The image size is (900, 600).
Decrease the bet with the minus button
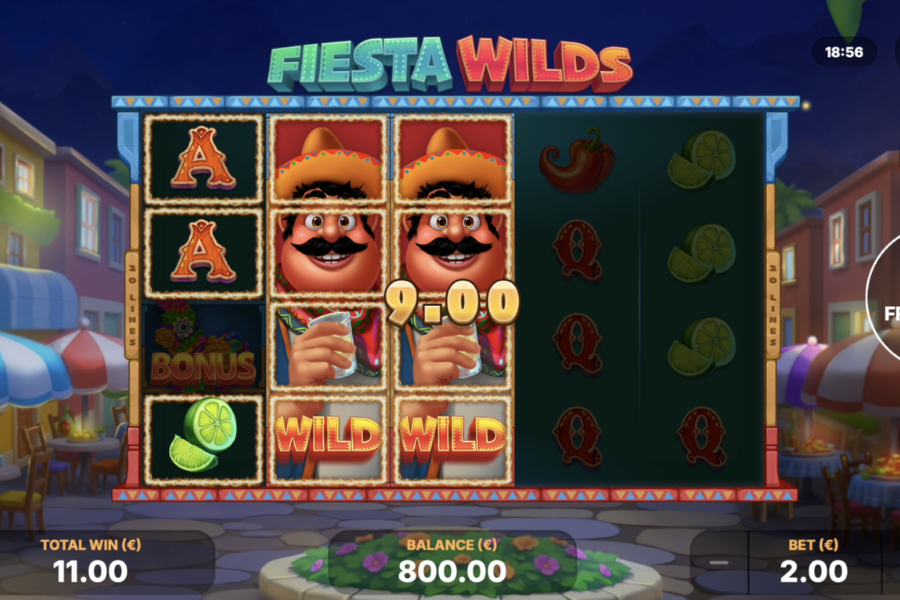coord(719,563)
